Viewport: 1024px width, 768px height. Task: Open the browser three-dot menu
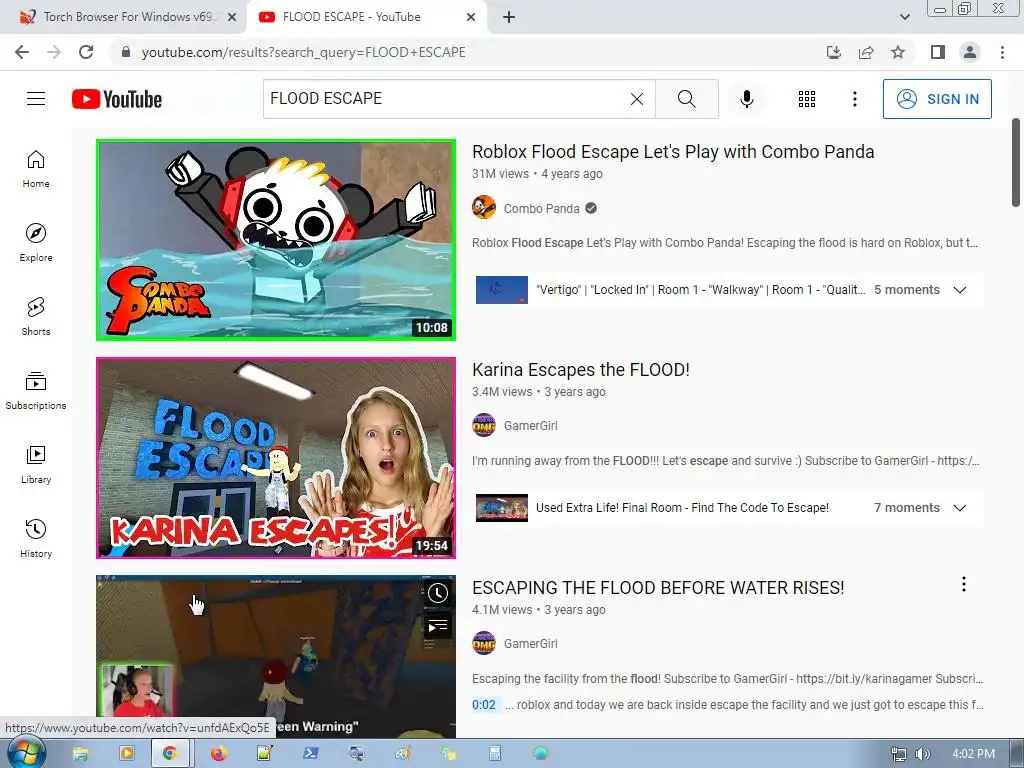pyautogui.click(x=1002, y=52)
